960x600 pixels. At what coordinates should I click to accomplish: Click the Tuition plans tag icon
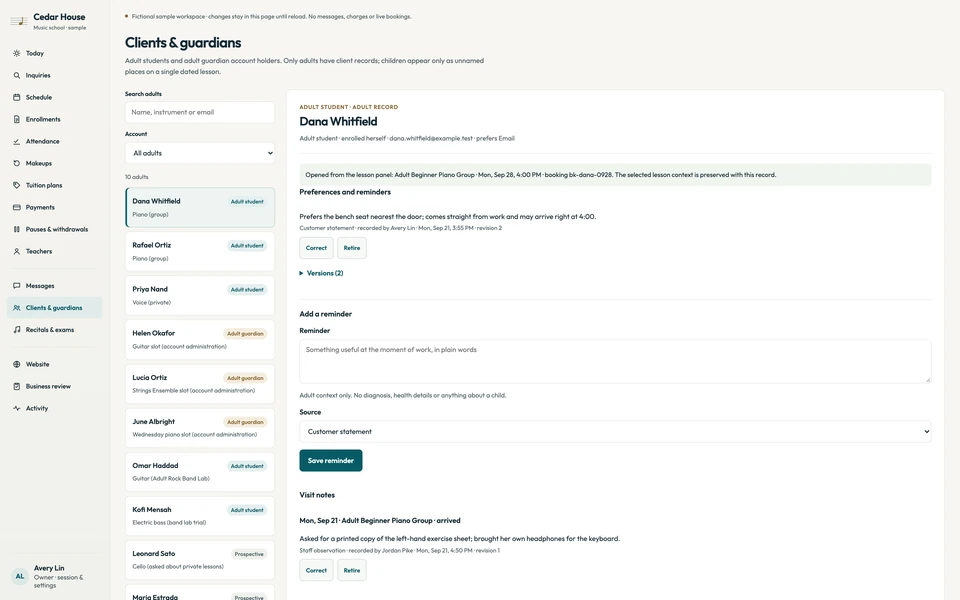tap(17, 186)
